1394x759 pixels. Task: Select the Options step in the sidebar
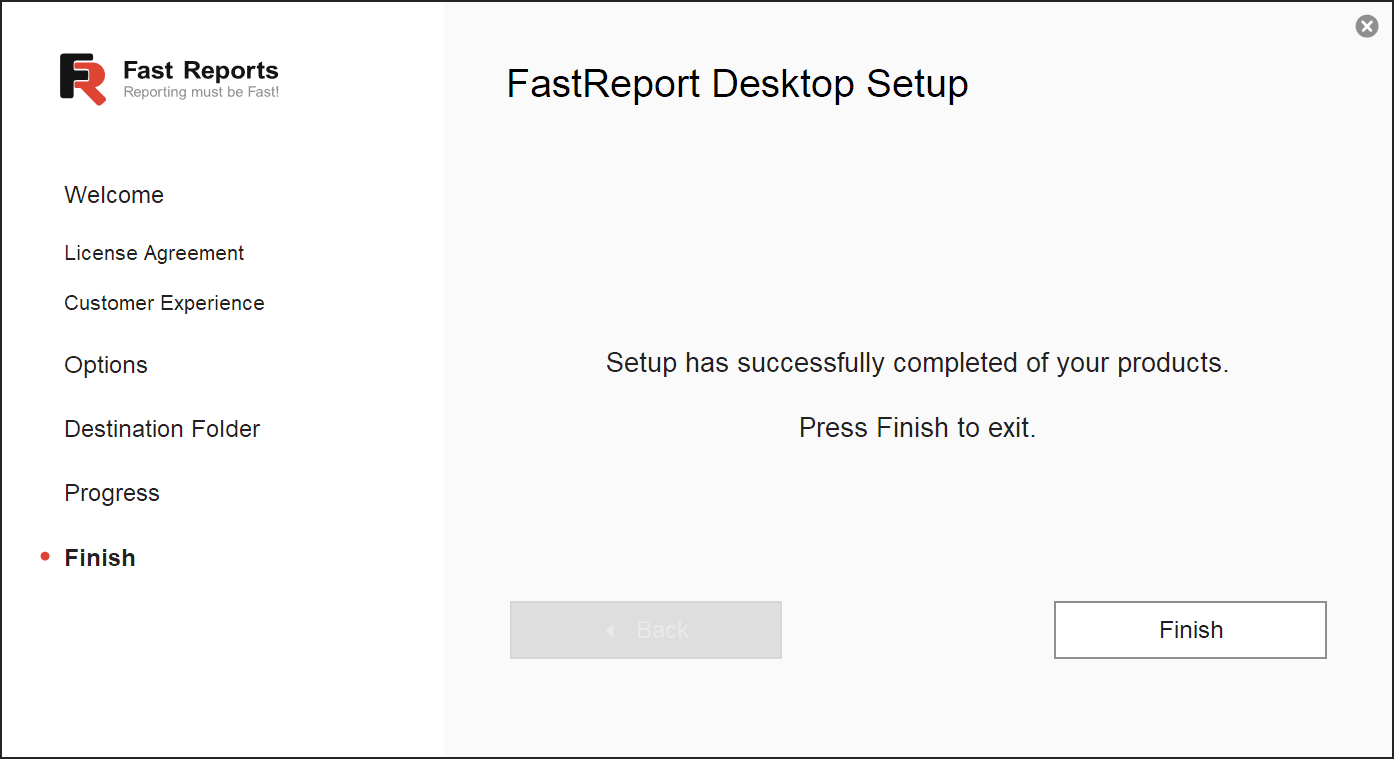click(x=106, y=365)
